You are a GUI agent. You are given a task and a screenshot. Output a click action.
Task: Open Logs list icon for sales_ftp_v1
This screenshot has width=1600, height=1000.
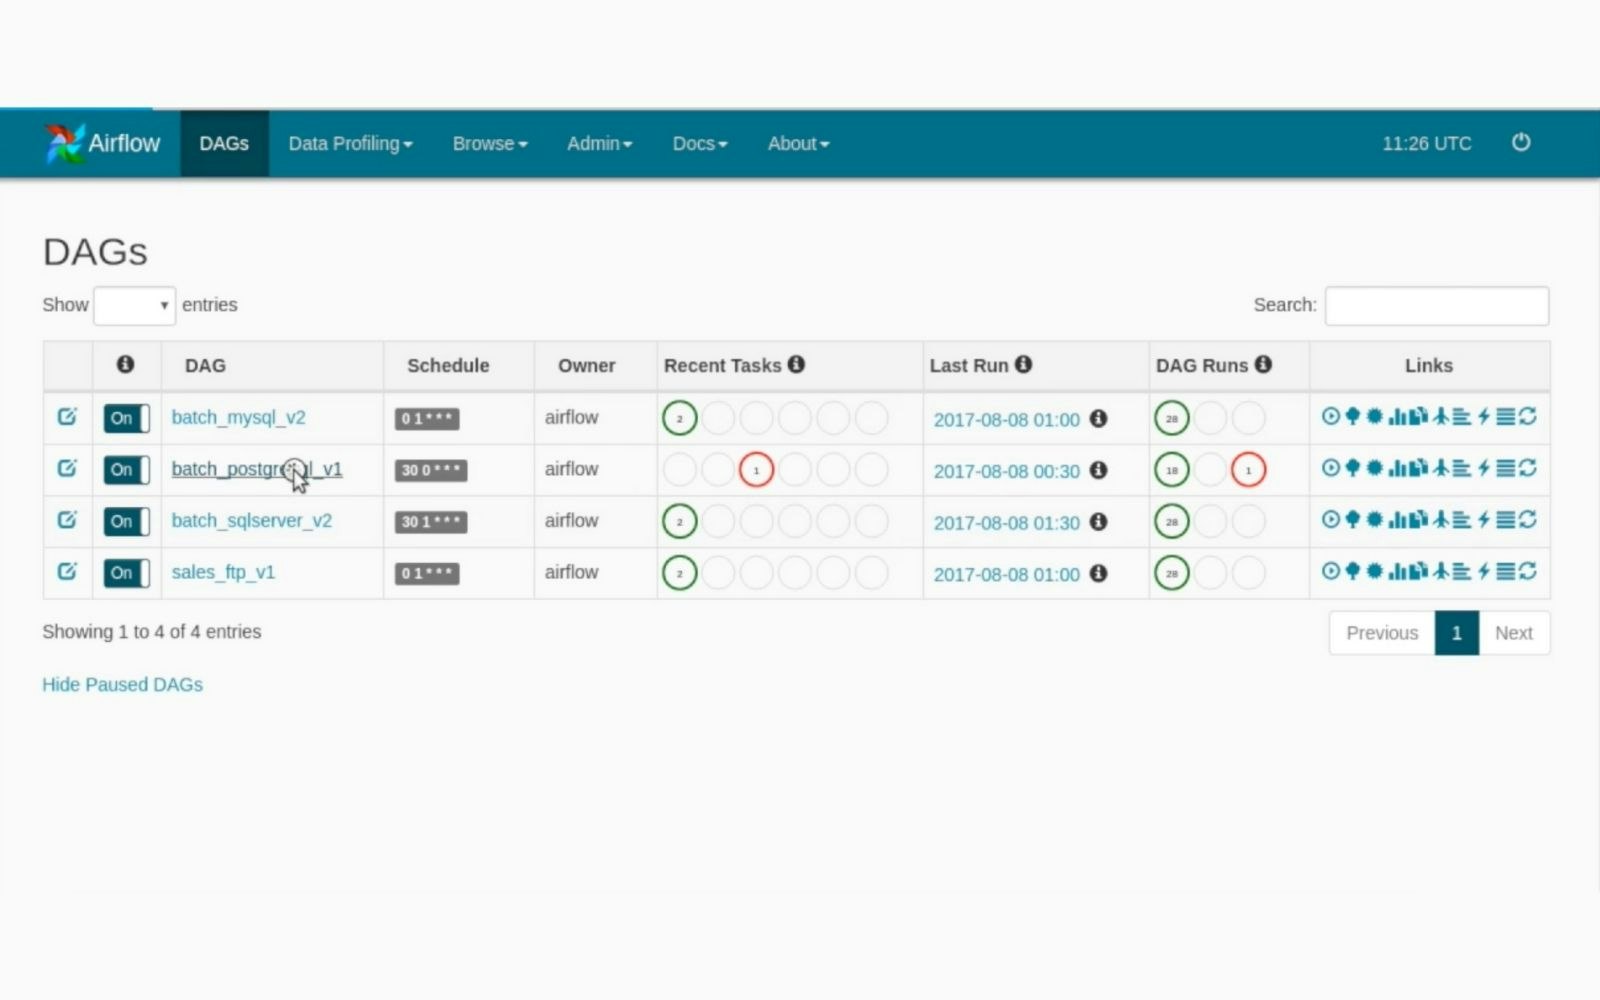tap(1506, 571)
